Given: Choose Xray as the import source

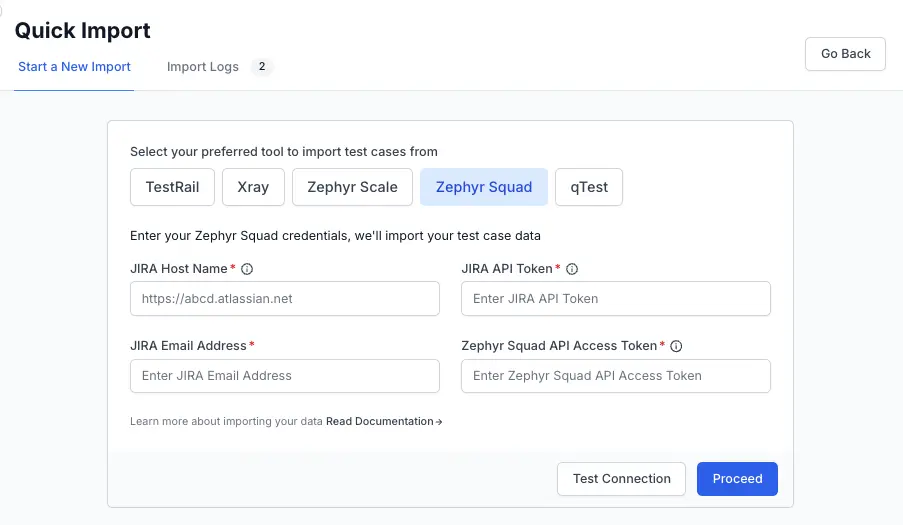Looking at the screenshot, I should 253,187.
